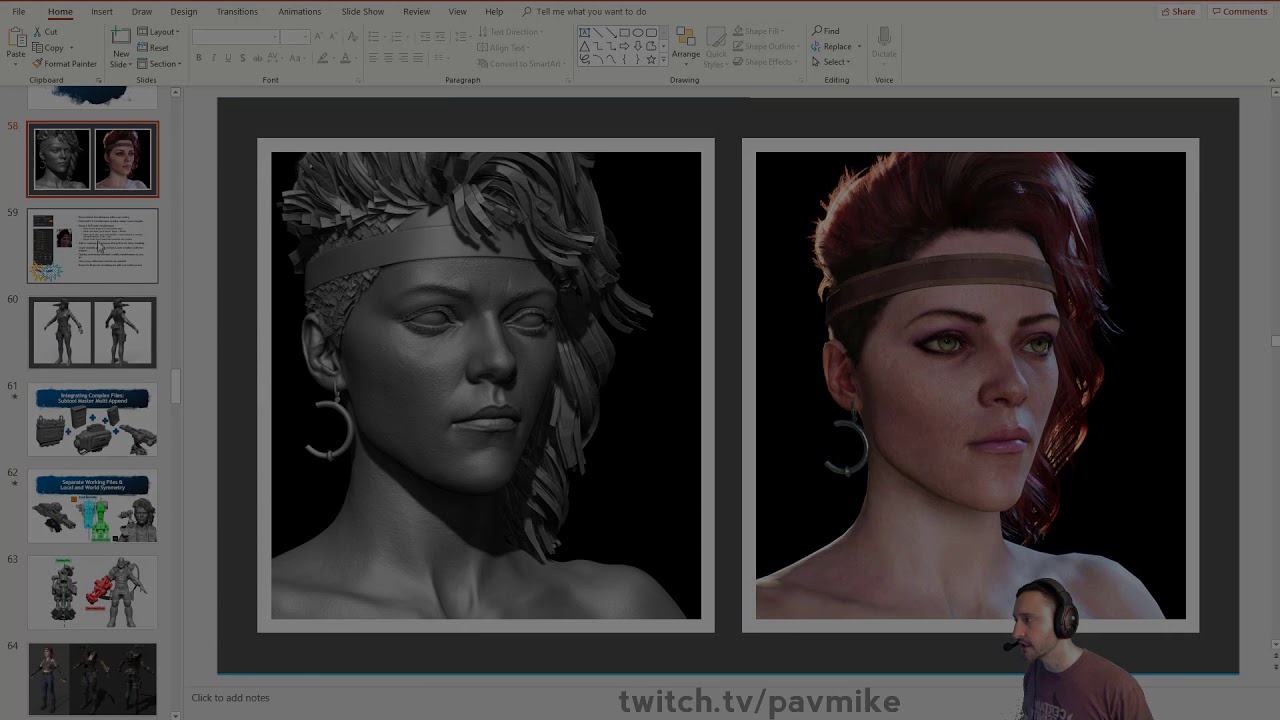This screenshot has height=720, width=1280.
Task: Pick the Rectangle shape from the shapes gallery
Action: [624, 33]
